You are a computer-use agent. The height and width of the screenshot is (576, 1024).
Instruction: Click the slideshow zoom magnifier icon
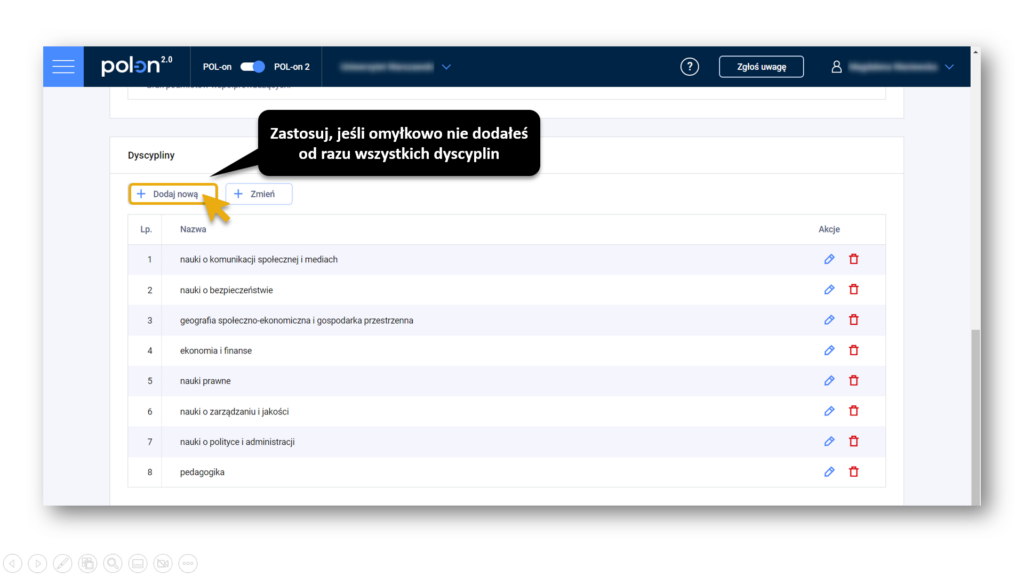pos(113,563)
